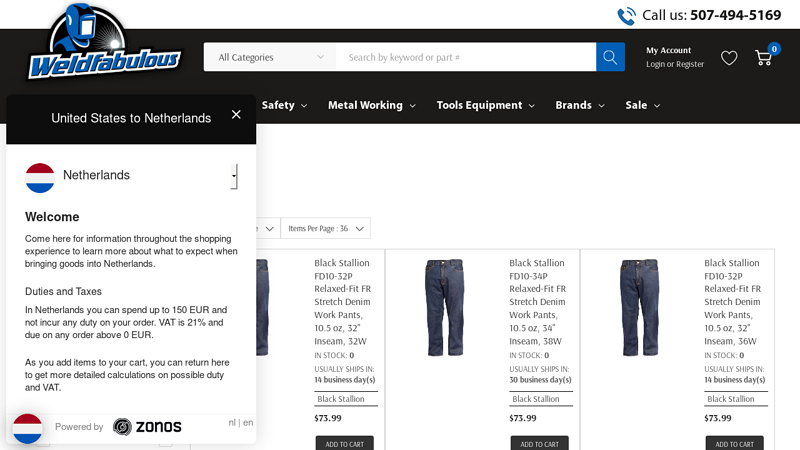
Task: Open the All Categories dropdown
Action: click(x=270, y=57)
